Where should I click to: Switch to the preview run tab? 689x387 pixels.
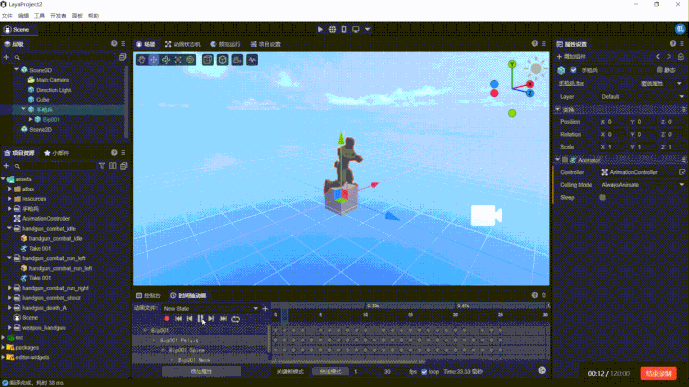[x=225, y=44]
